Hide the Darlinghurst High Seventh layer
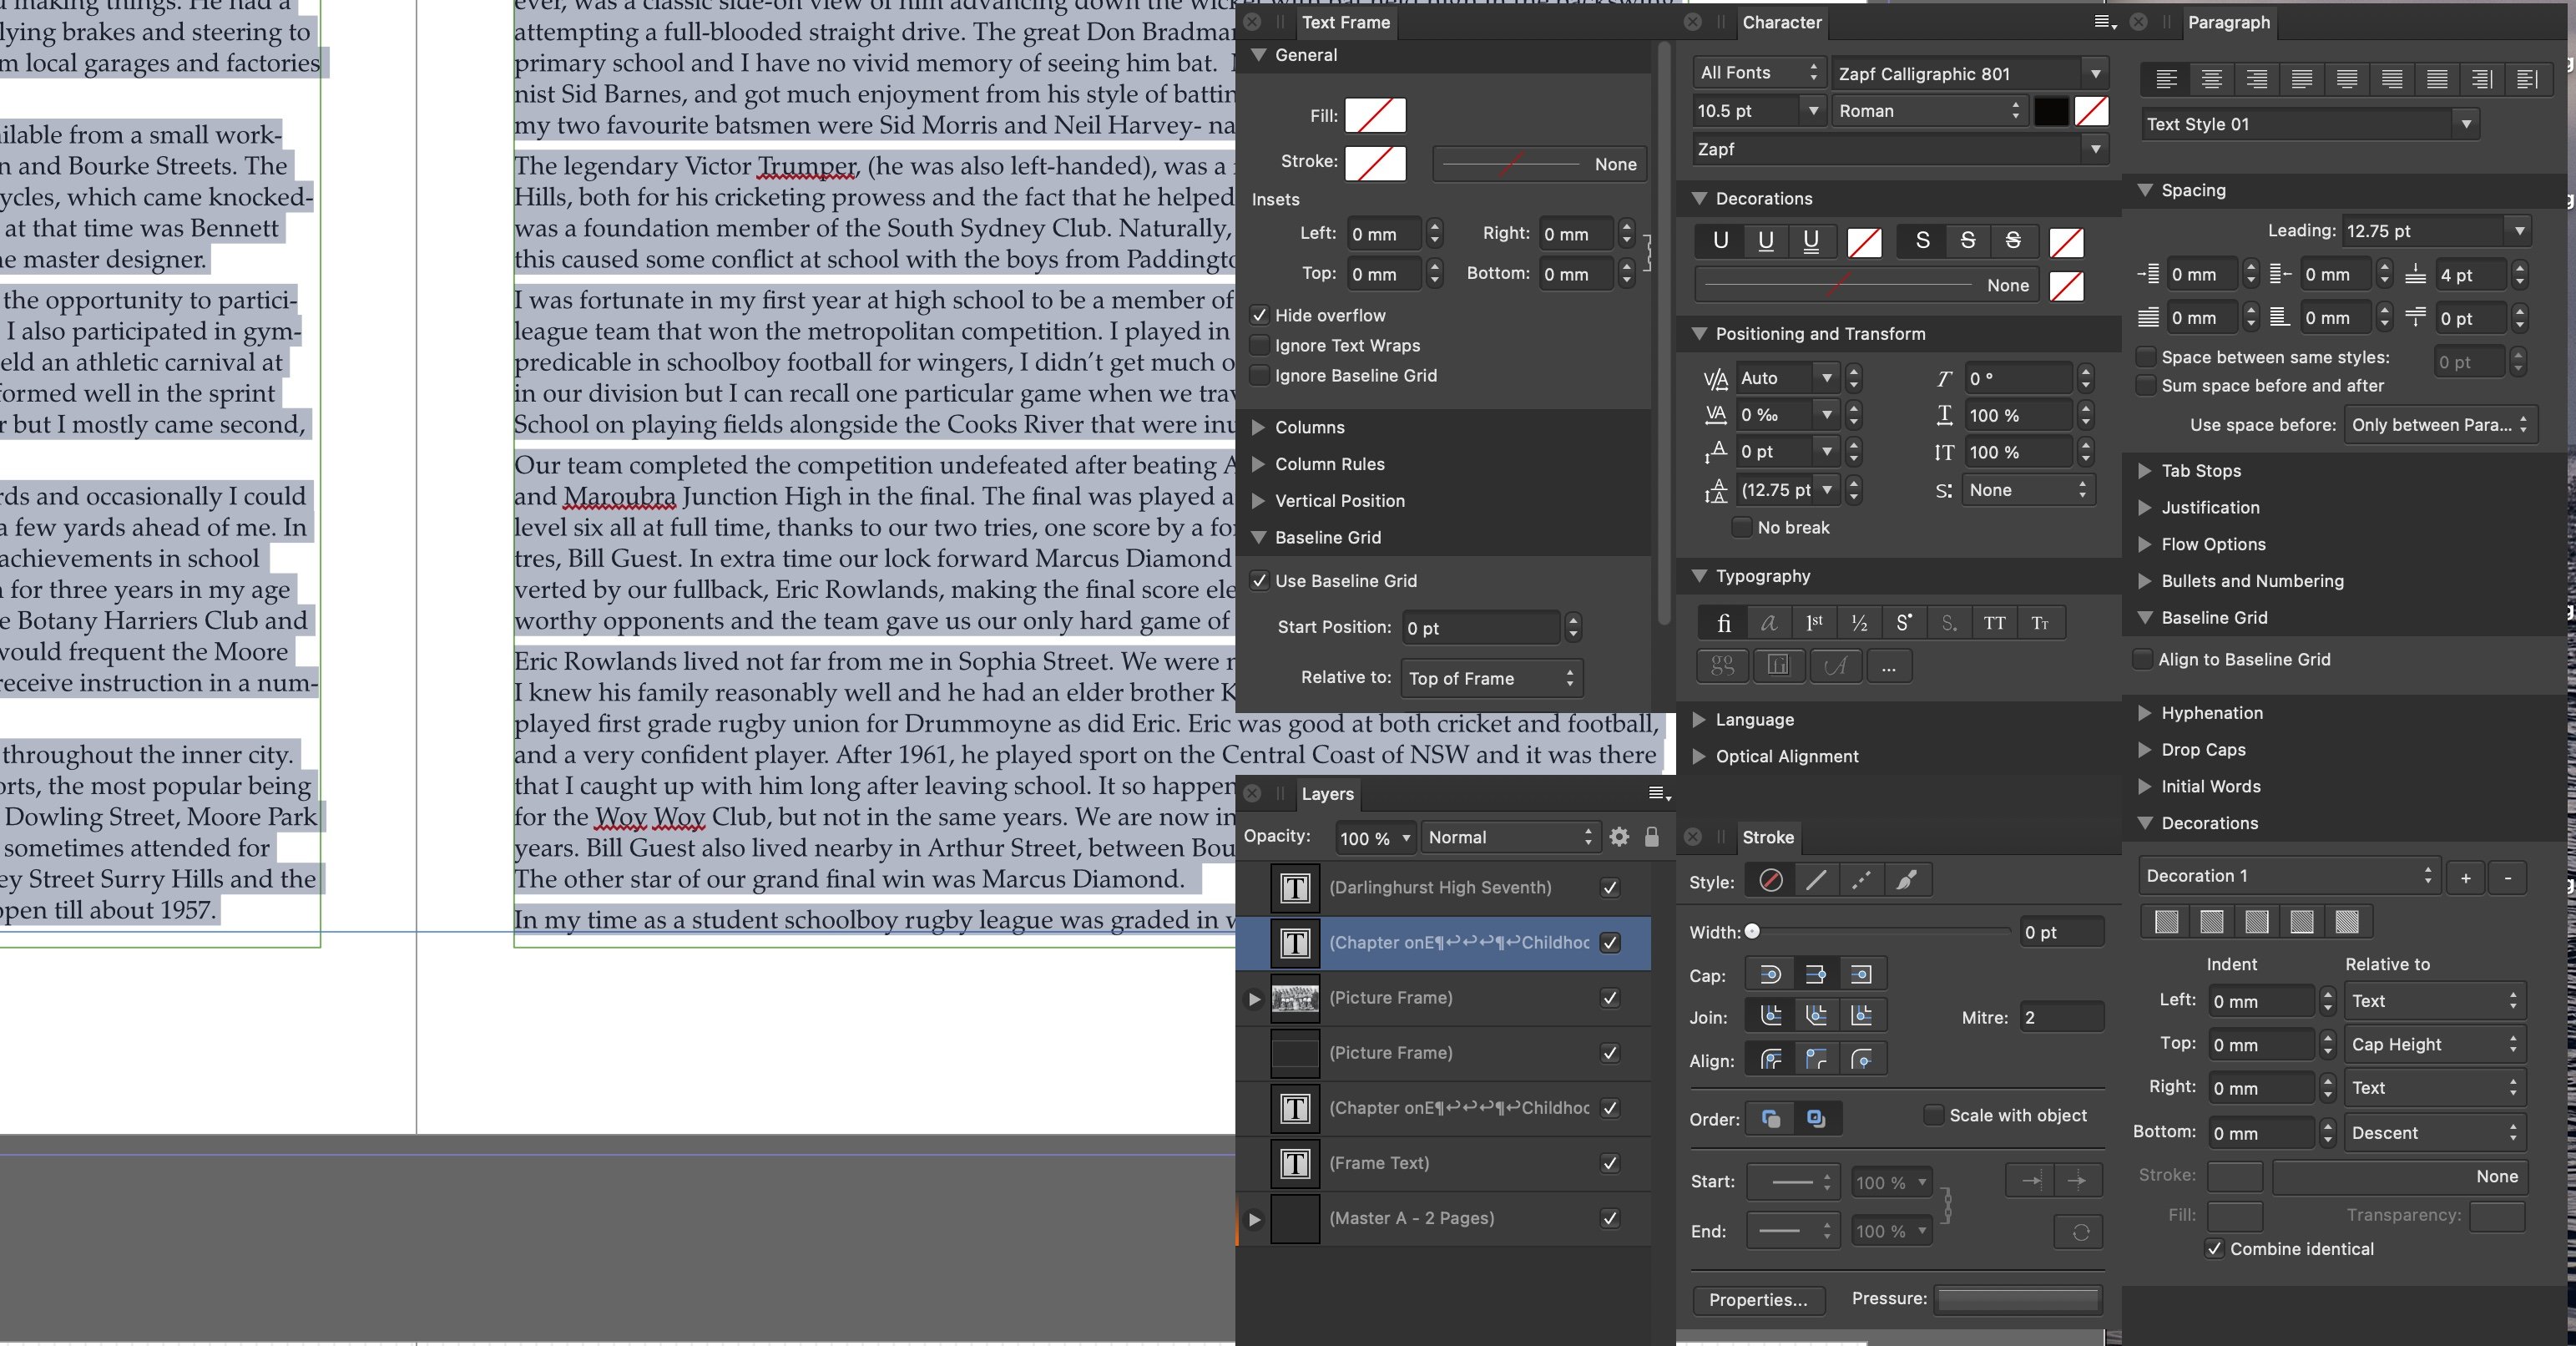Screen dimensions: 2576x1346 (x=1610, y=887)
